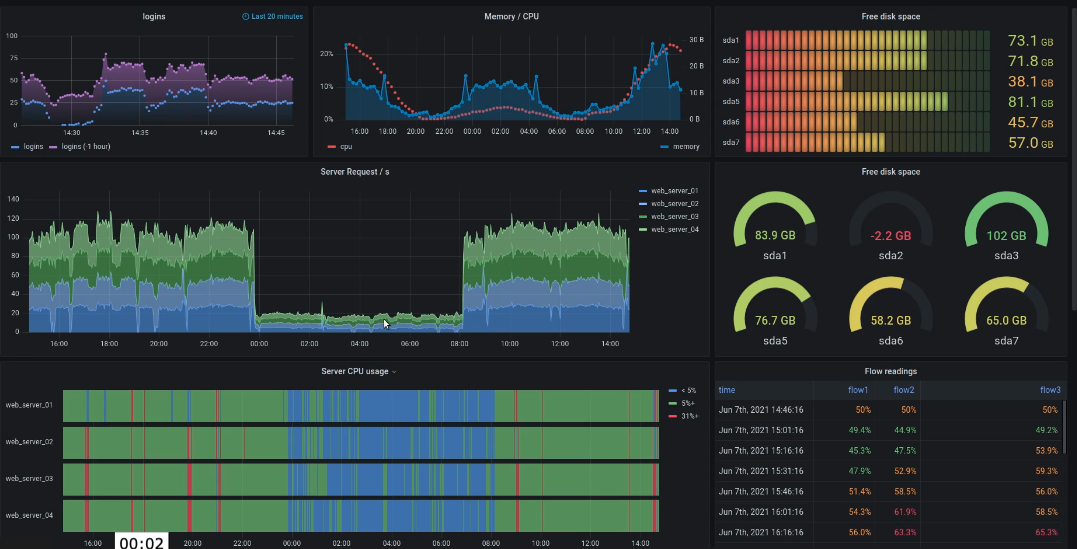The image size is (1077, 549).
Task: Click the cpu legend color swatch
Action: point(332,147)
